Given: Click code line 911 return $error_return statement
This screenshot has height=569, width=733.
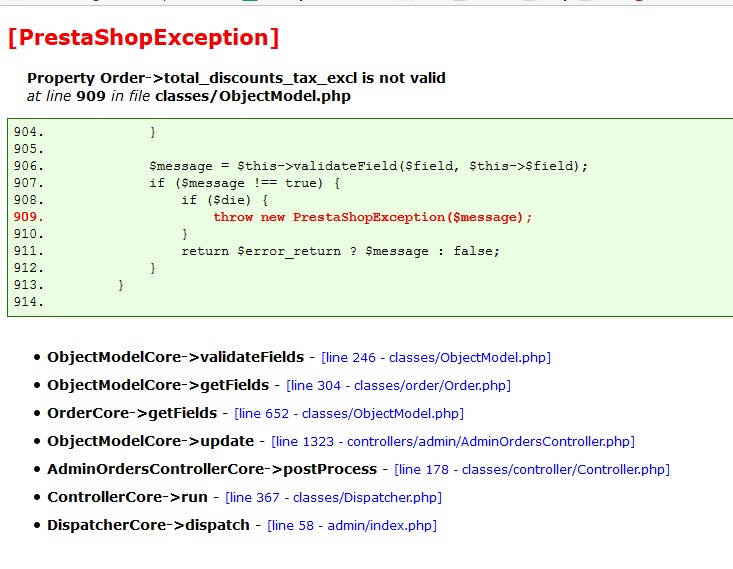Looking at the screenshot, I should coord(340,252).
